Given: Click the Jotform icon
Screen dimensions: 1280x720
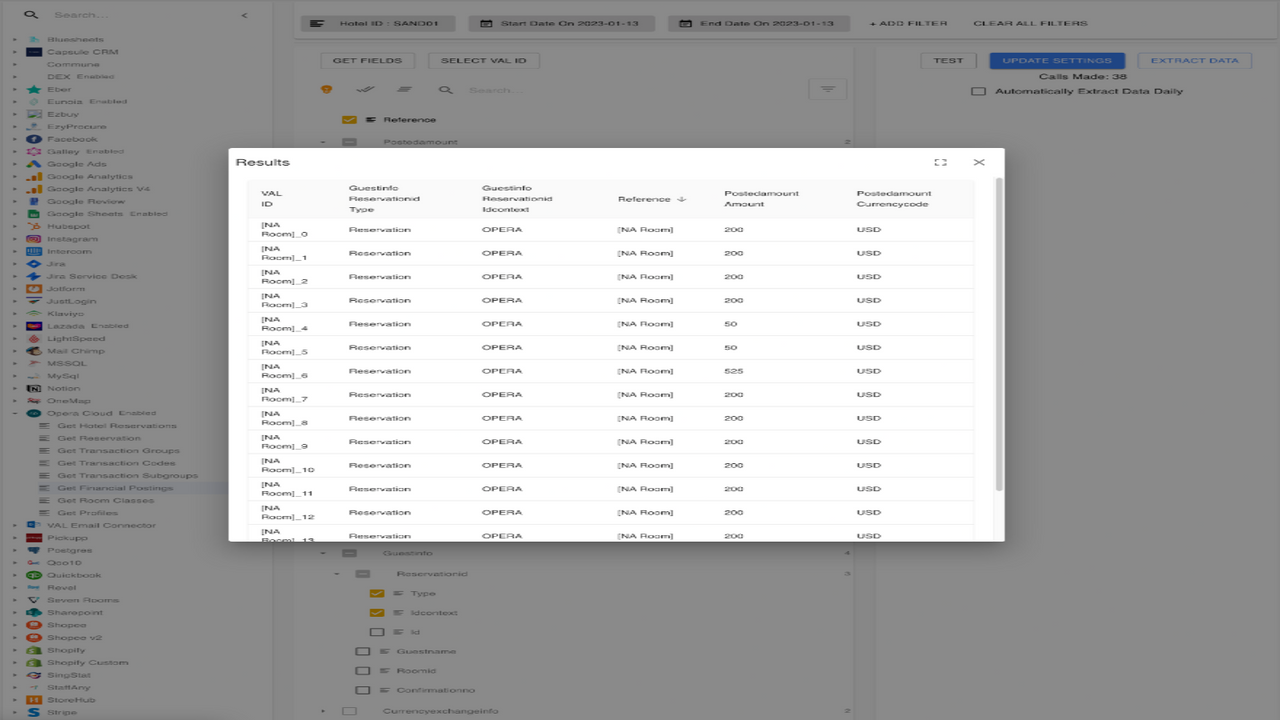Looking at the screenshot, I should (34, 289).
